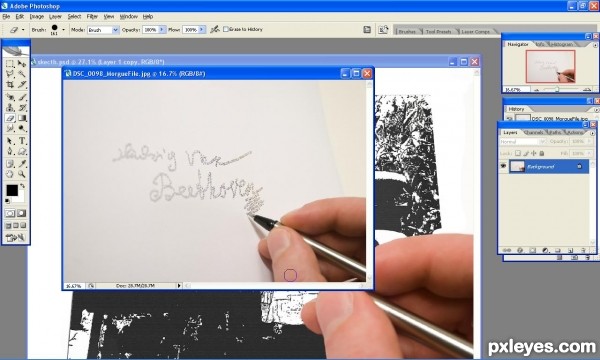600x360 pixels.
Task: Select the Blur tool
Action: coord(10,128)
